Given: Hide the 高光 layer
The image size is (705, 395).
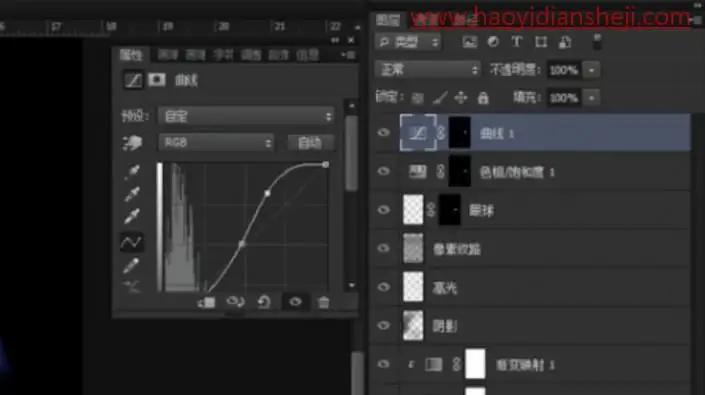Looking at the screenshot, I should [x=383, y=287].
